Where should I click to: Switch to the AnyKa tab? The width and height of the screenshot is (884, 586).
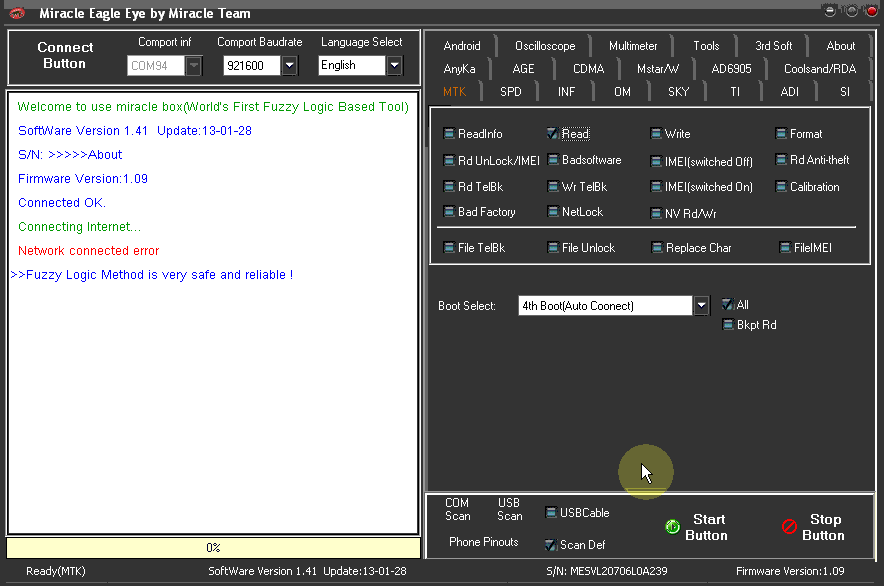[x=459, y=69]
